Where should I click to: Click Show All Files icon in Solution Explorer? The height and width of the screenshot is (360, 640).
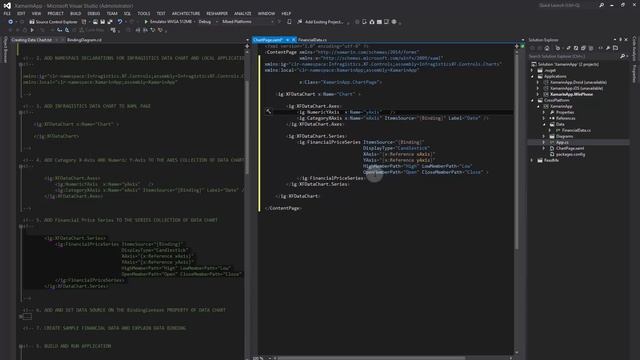(x=591, y=48)
